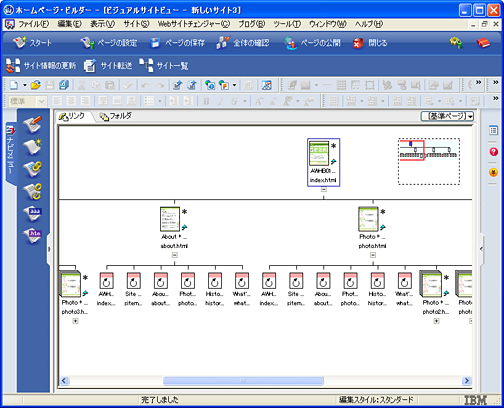Click the navi menu blue link chain icon
This screenshot has height=408, width=504.
[x=32, y=169]
